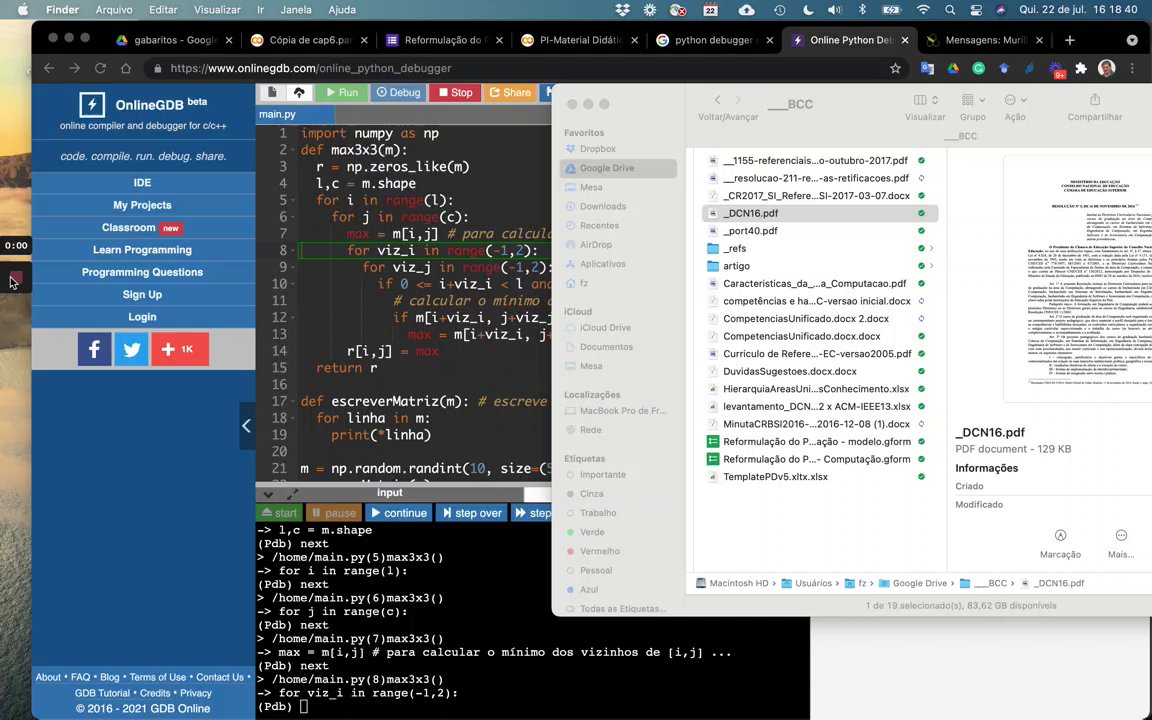Share on Facebook icon

coord(95,349)
